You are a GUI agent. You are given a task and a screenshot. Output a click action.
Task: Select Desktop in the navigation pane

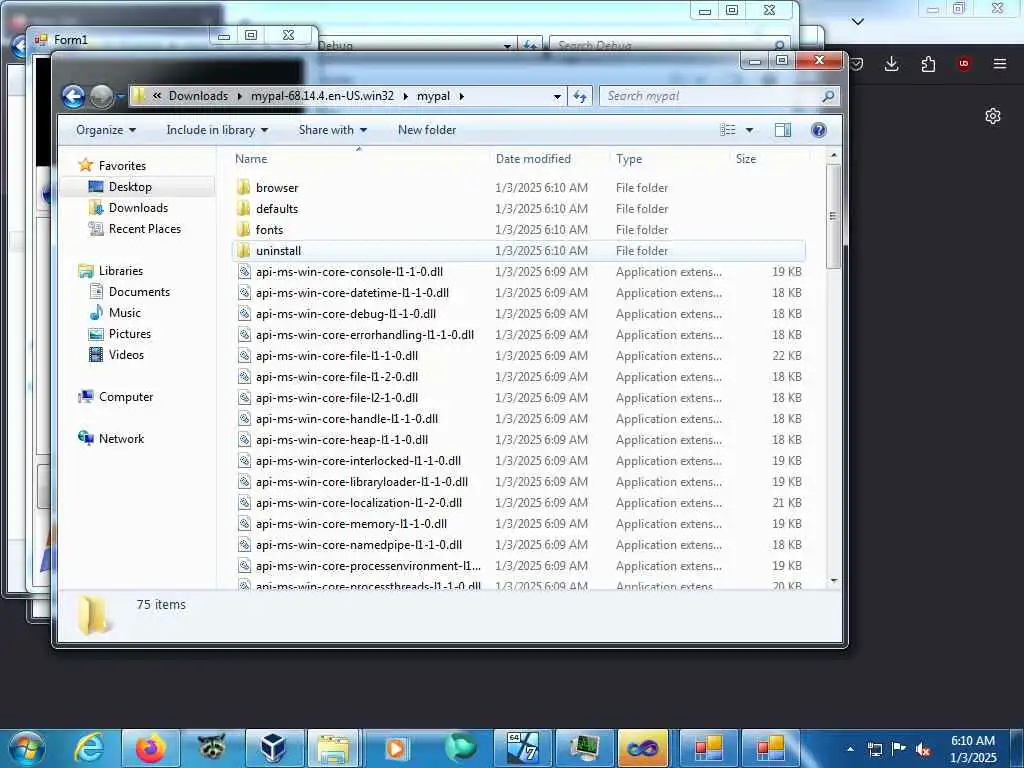coord(130,187)
